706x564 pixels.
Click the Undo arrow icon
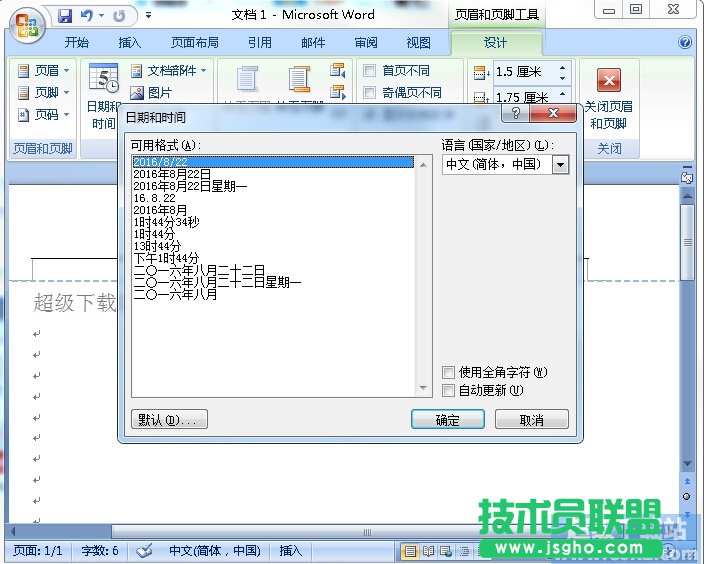pyautogui.click(x=86, y=16)
